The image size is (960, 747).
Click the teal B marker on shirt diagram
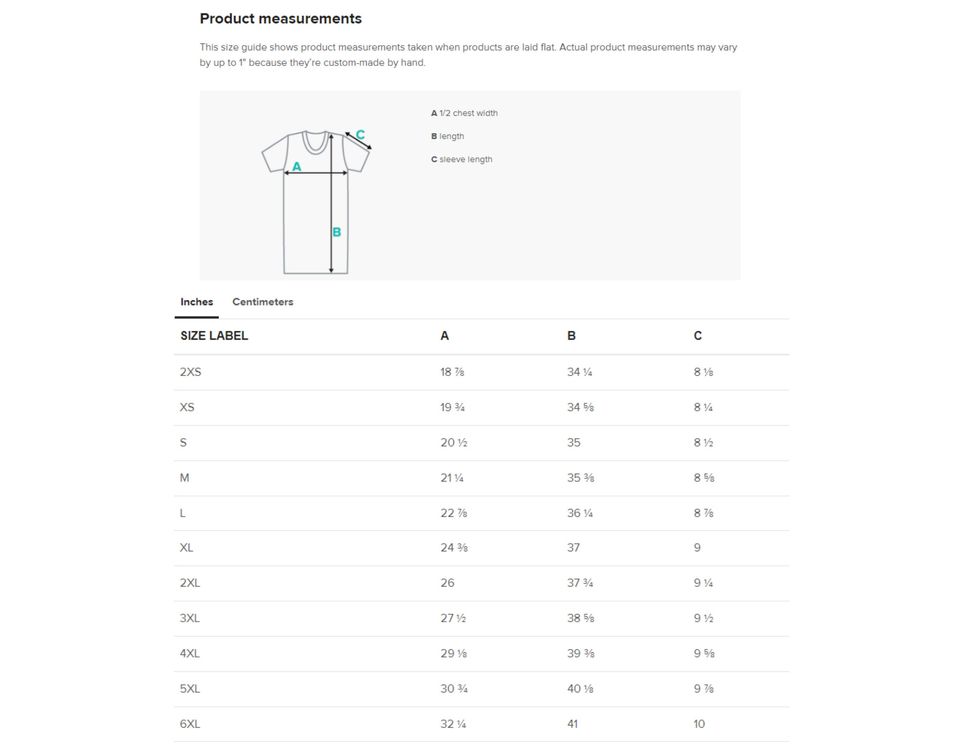pos(337,232)
